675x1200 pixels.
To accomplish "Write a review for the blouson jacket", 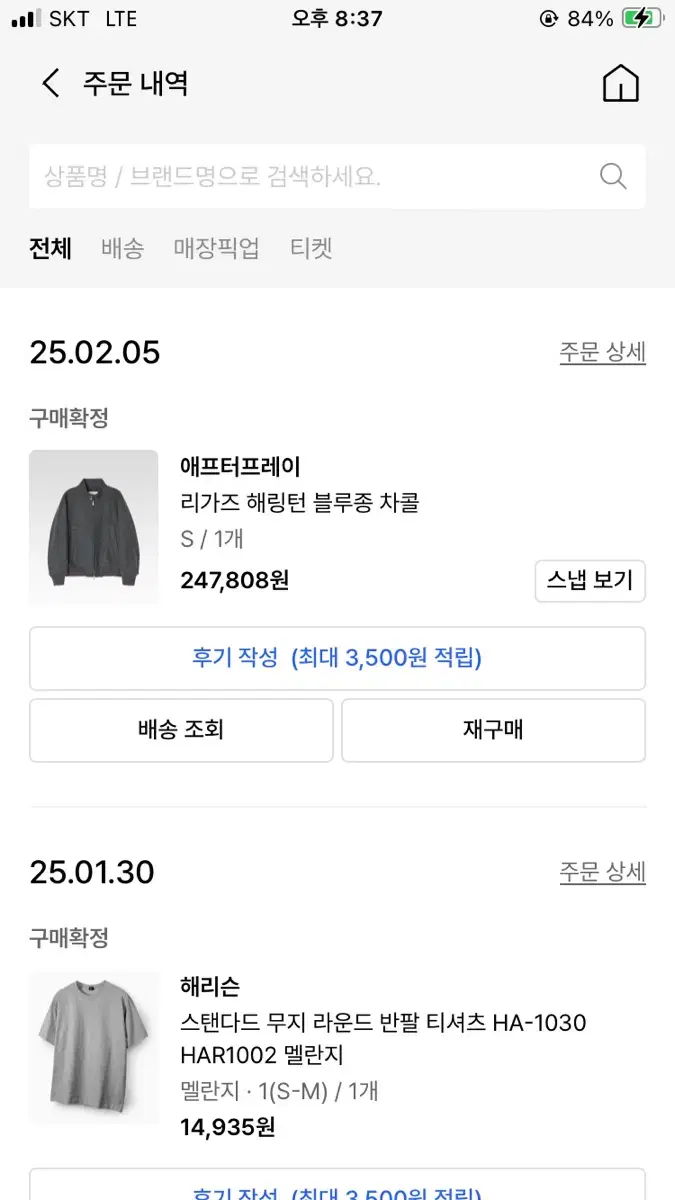I will coord(337,658).
